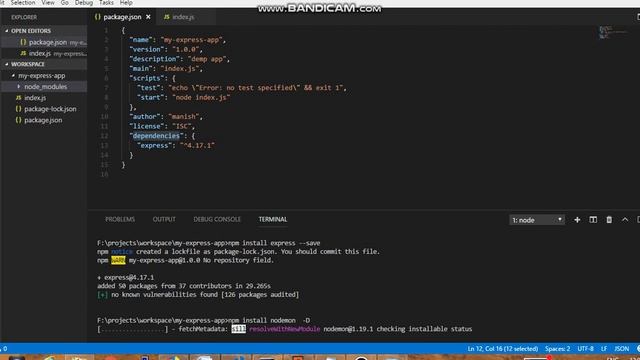Click the '+ express@4.17.1' terminal output
The height and width of the screenshot is (360, 640).
pyautogui.click(x=126, y=278)
